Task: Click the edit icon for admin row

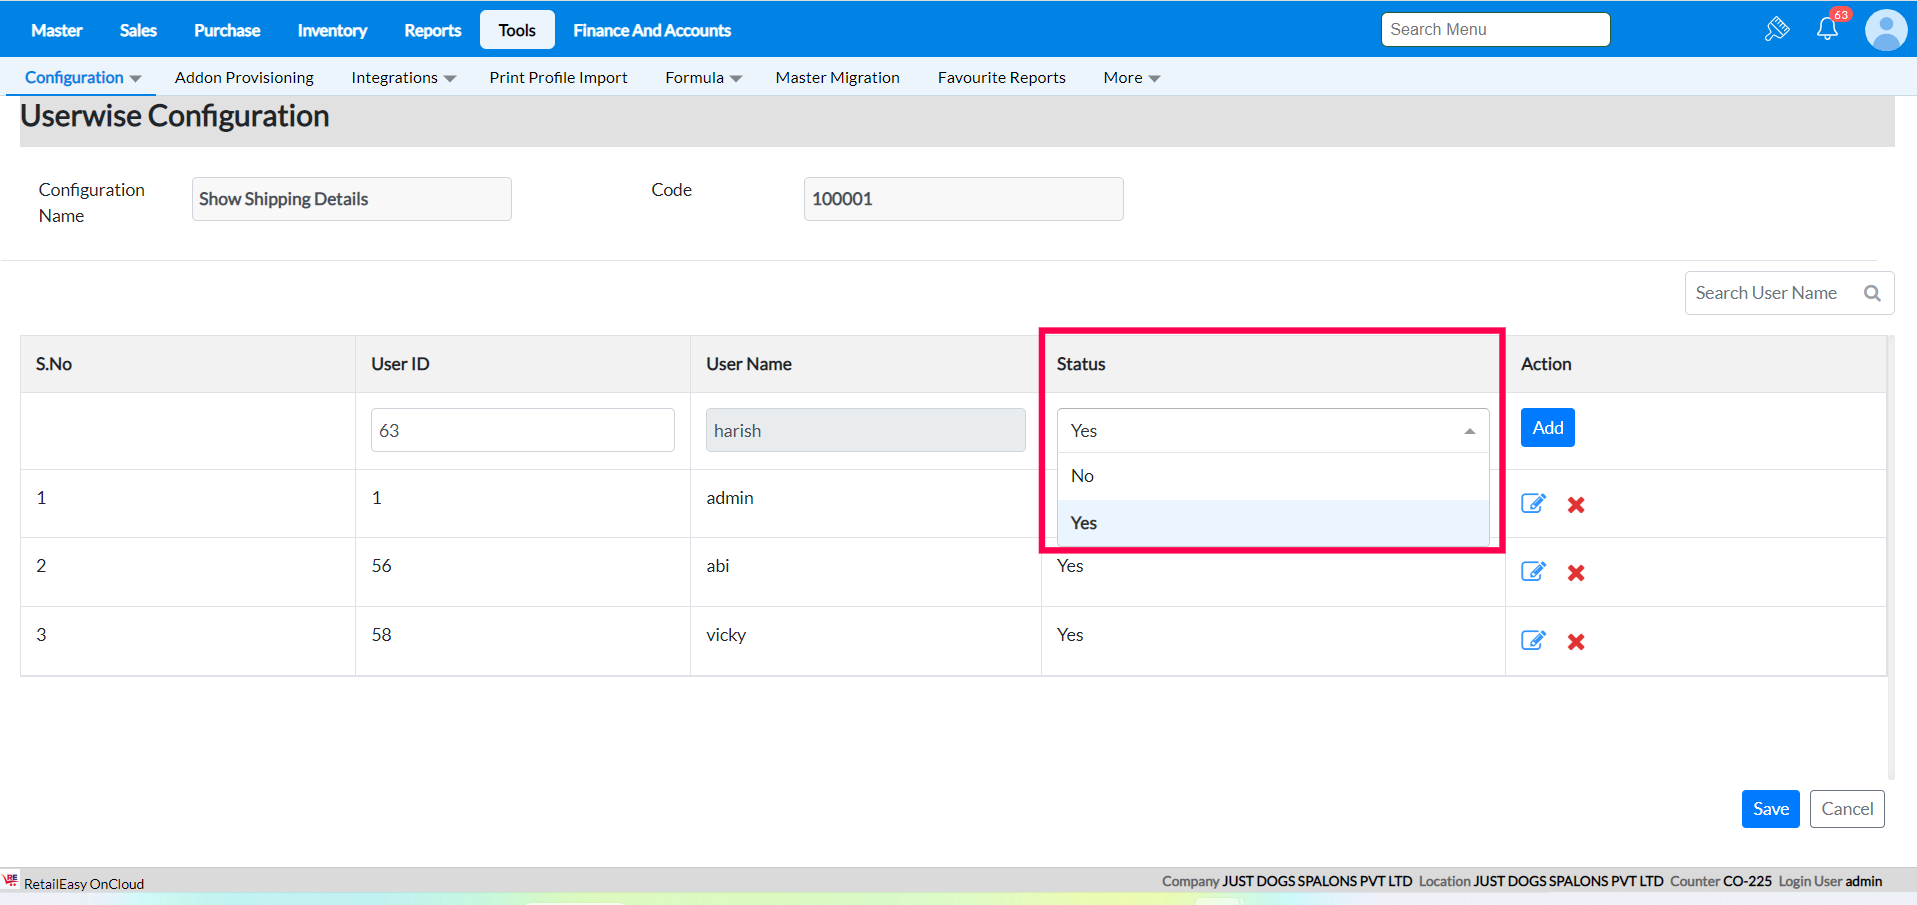Action: (x=1533, y=503)
